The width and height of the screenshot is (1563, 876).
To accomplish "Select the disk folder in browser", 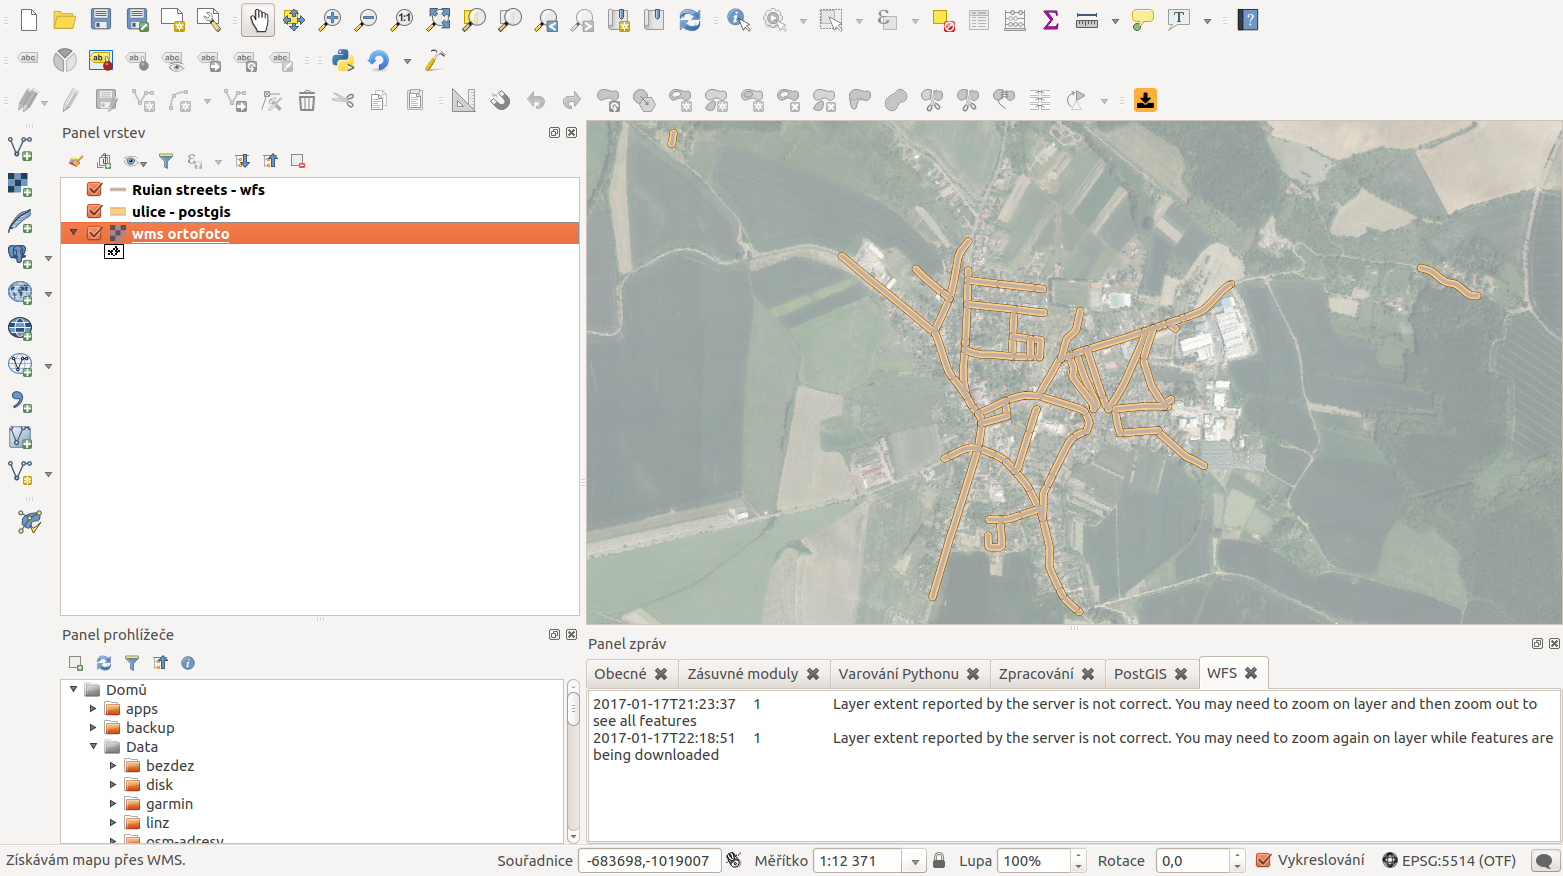I will (x=159, y=784).
